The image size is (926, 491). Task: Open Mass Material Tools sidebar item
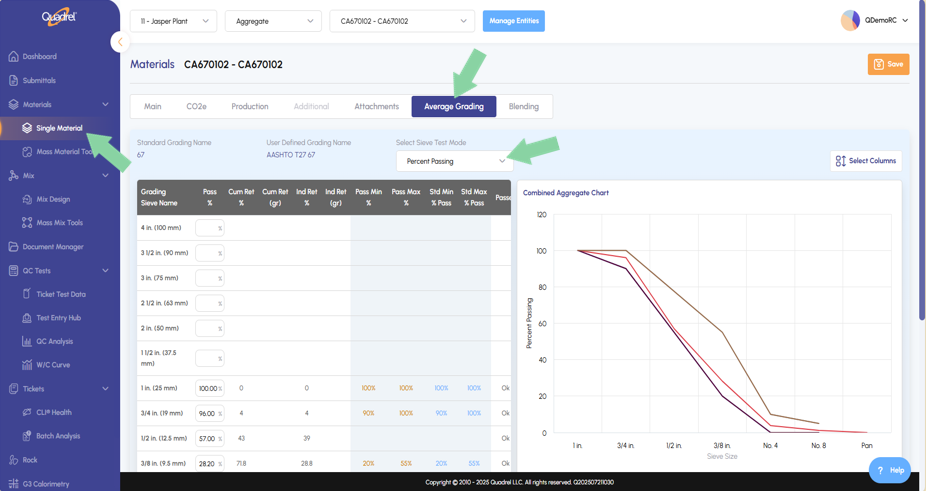point(65,152)
